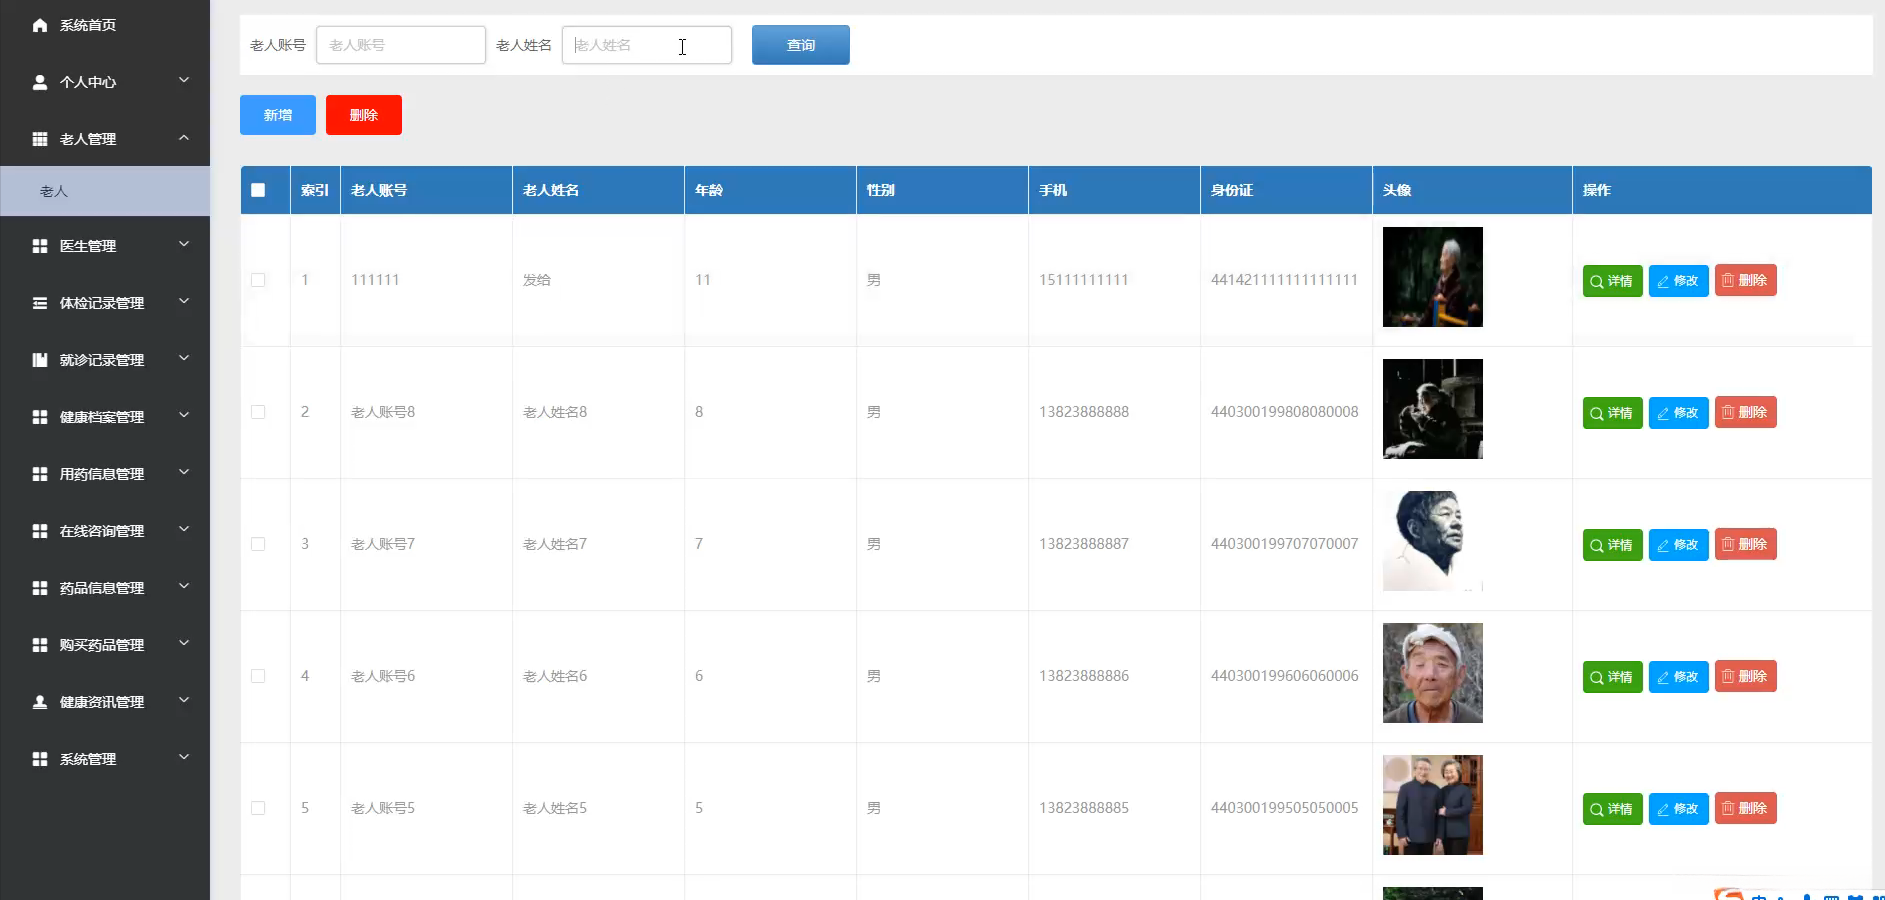Open the avatar photo for account 111111
This screenshot has width=1885, height=900.
(1433, 277)
